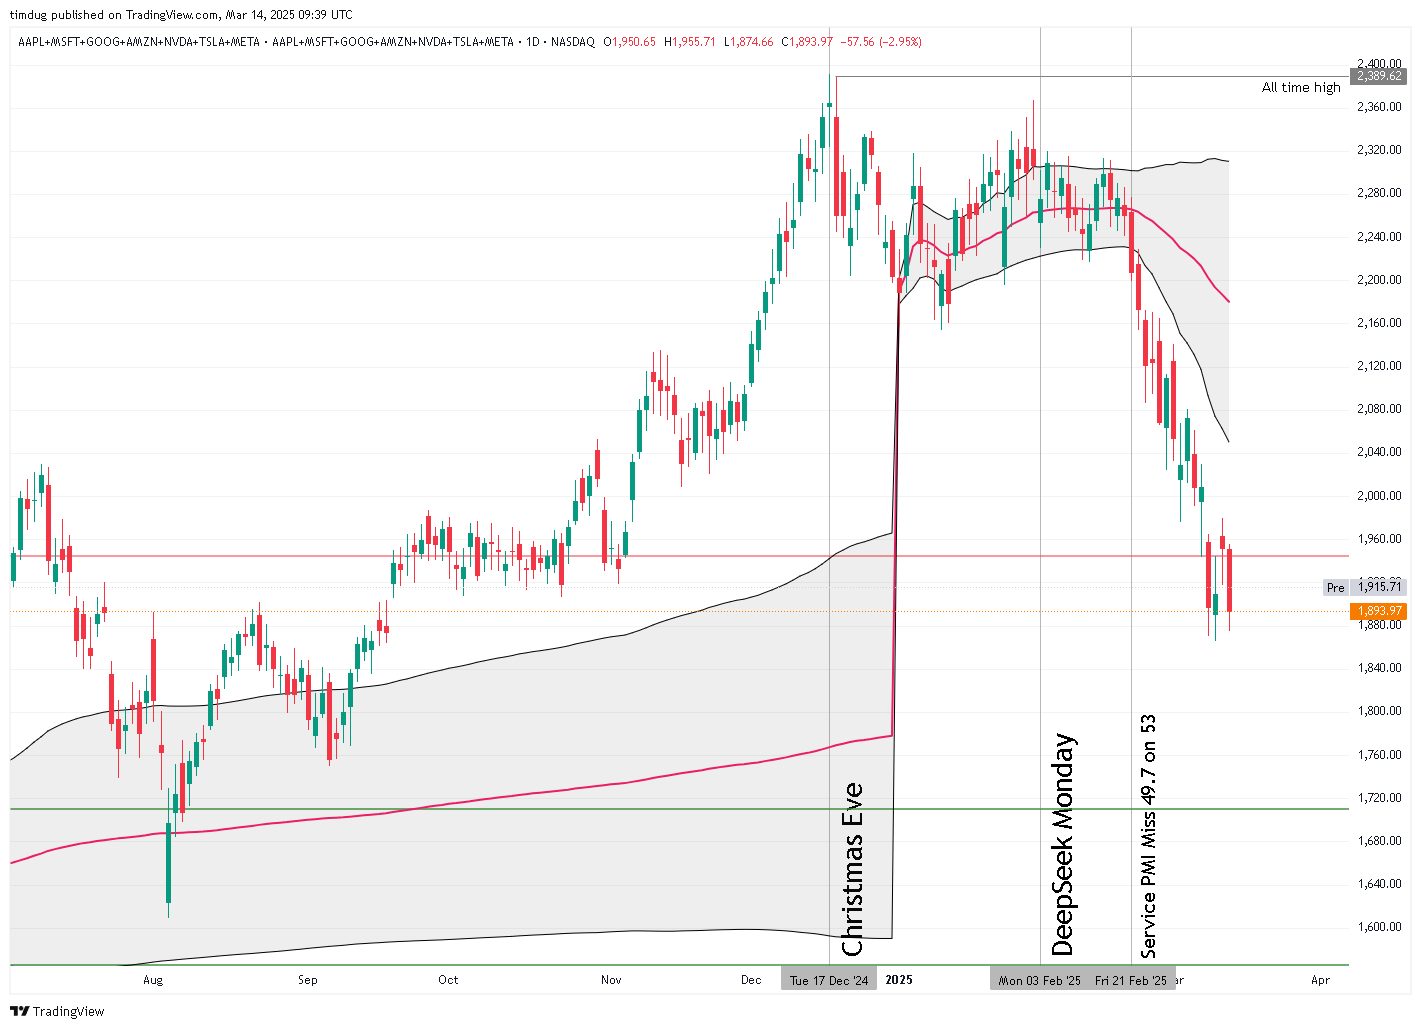
Task: Click the 2,040.00 price axis label
Action: [x=1379, y=452]
